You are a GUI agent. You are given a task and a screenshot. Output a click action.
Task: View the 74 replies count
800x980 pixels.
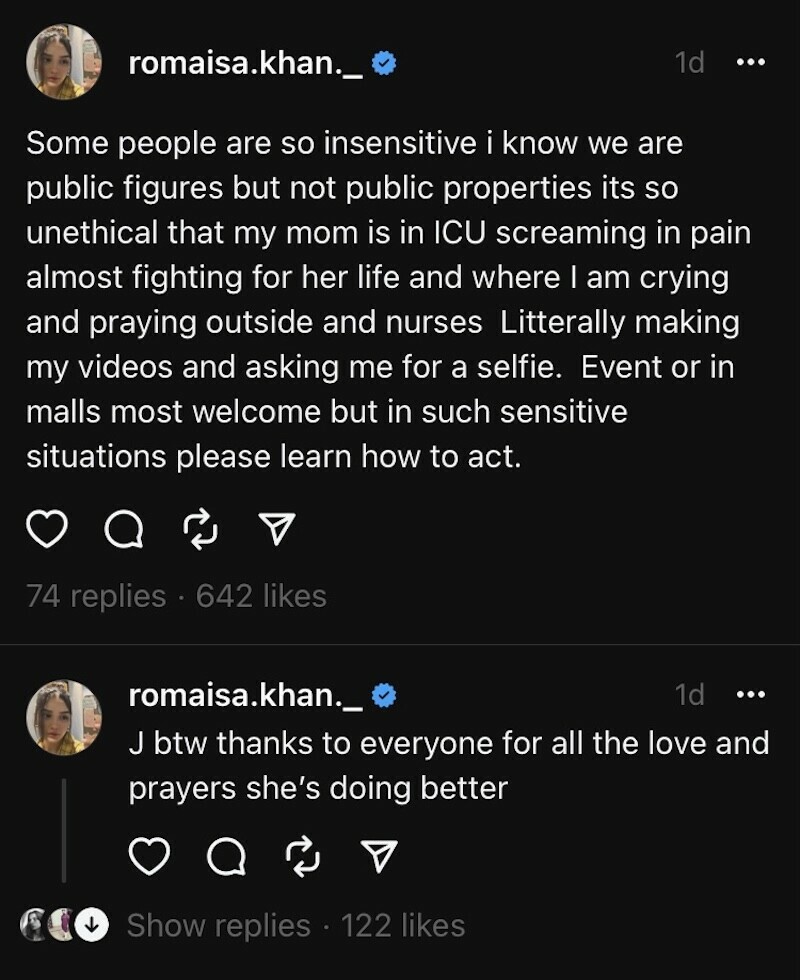96,596
